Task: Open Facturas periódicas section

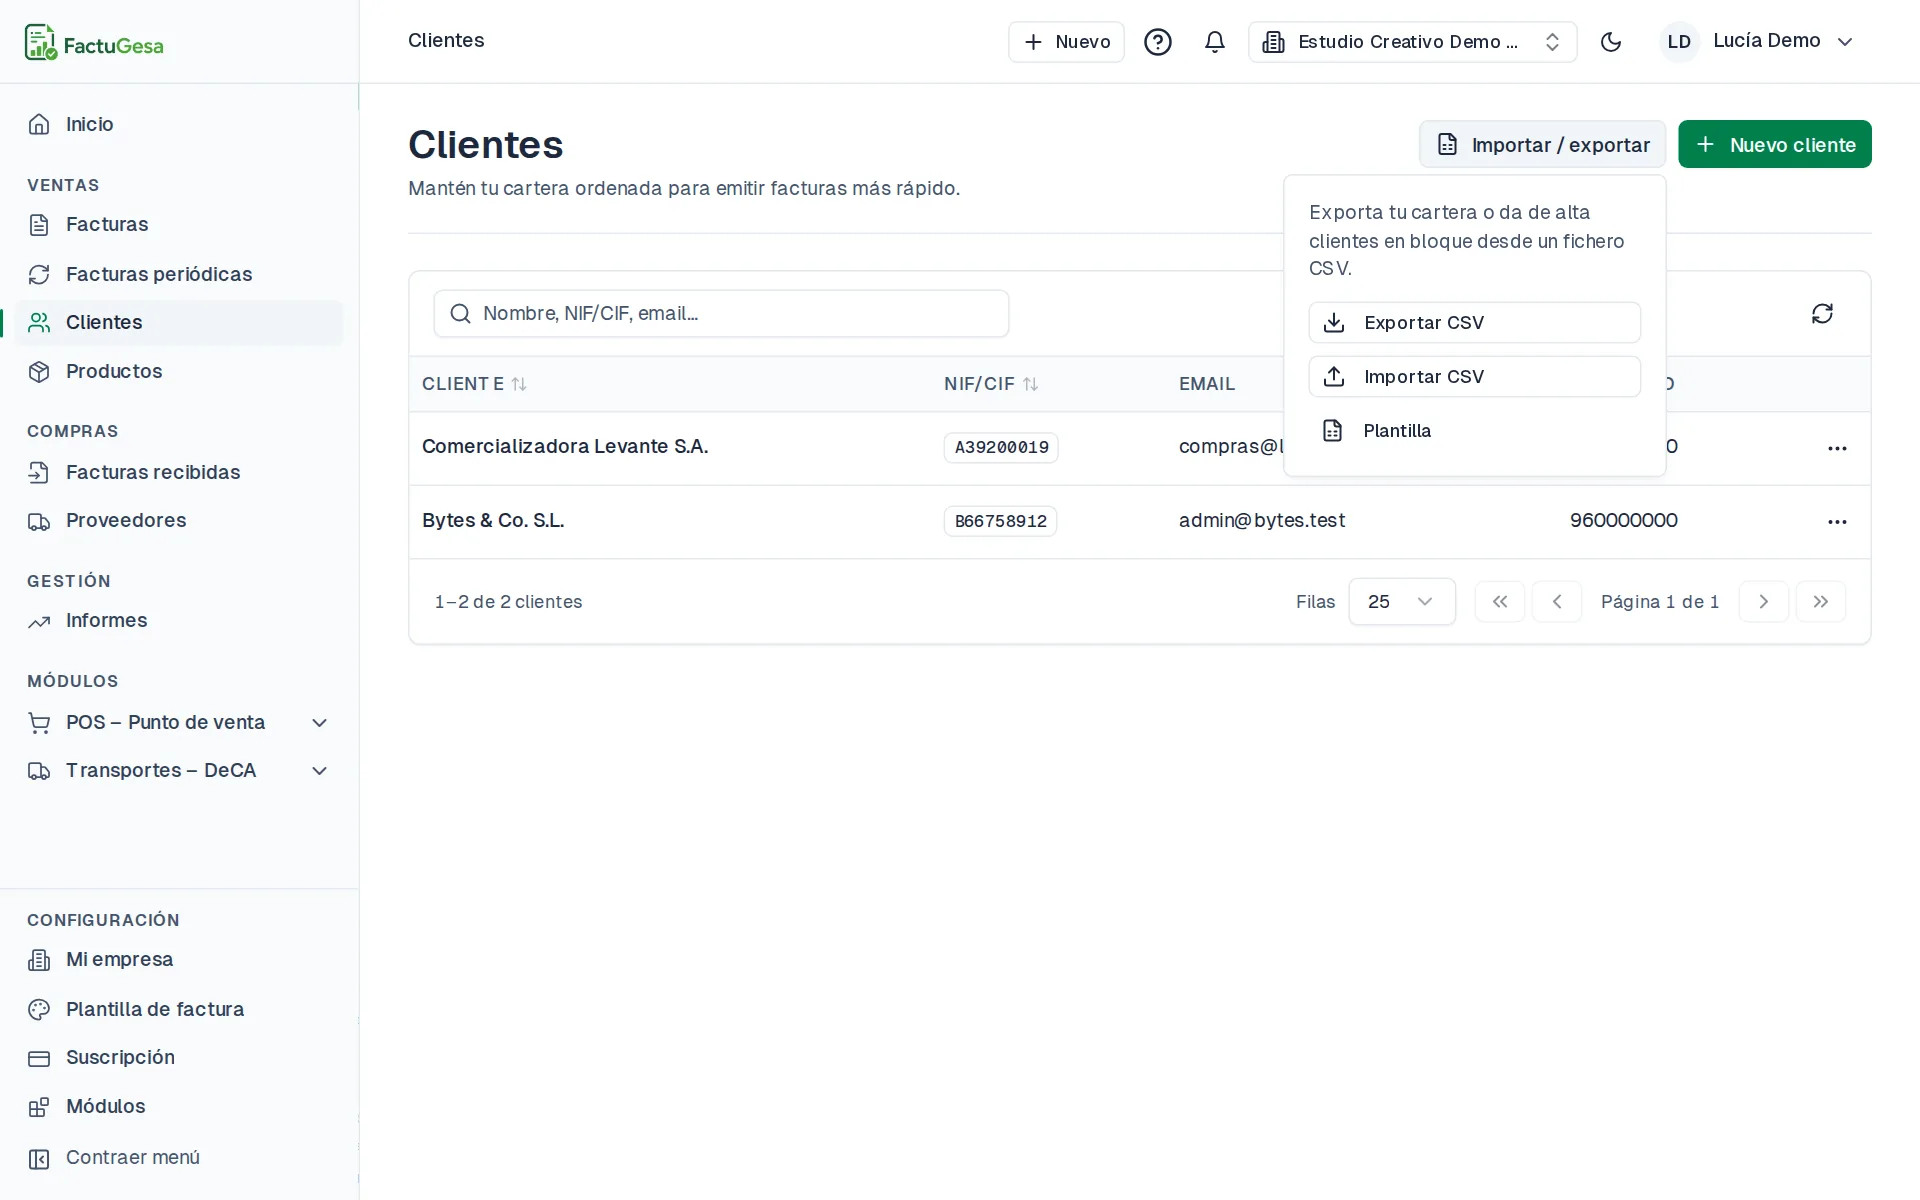Action: pos(179,274)
